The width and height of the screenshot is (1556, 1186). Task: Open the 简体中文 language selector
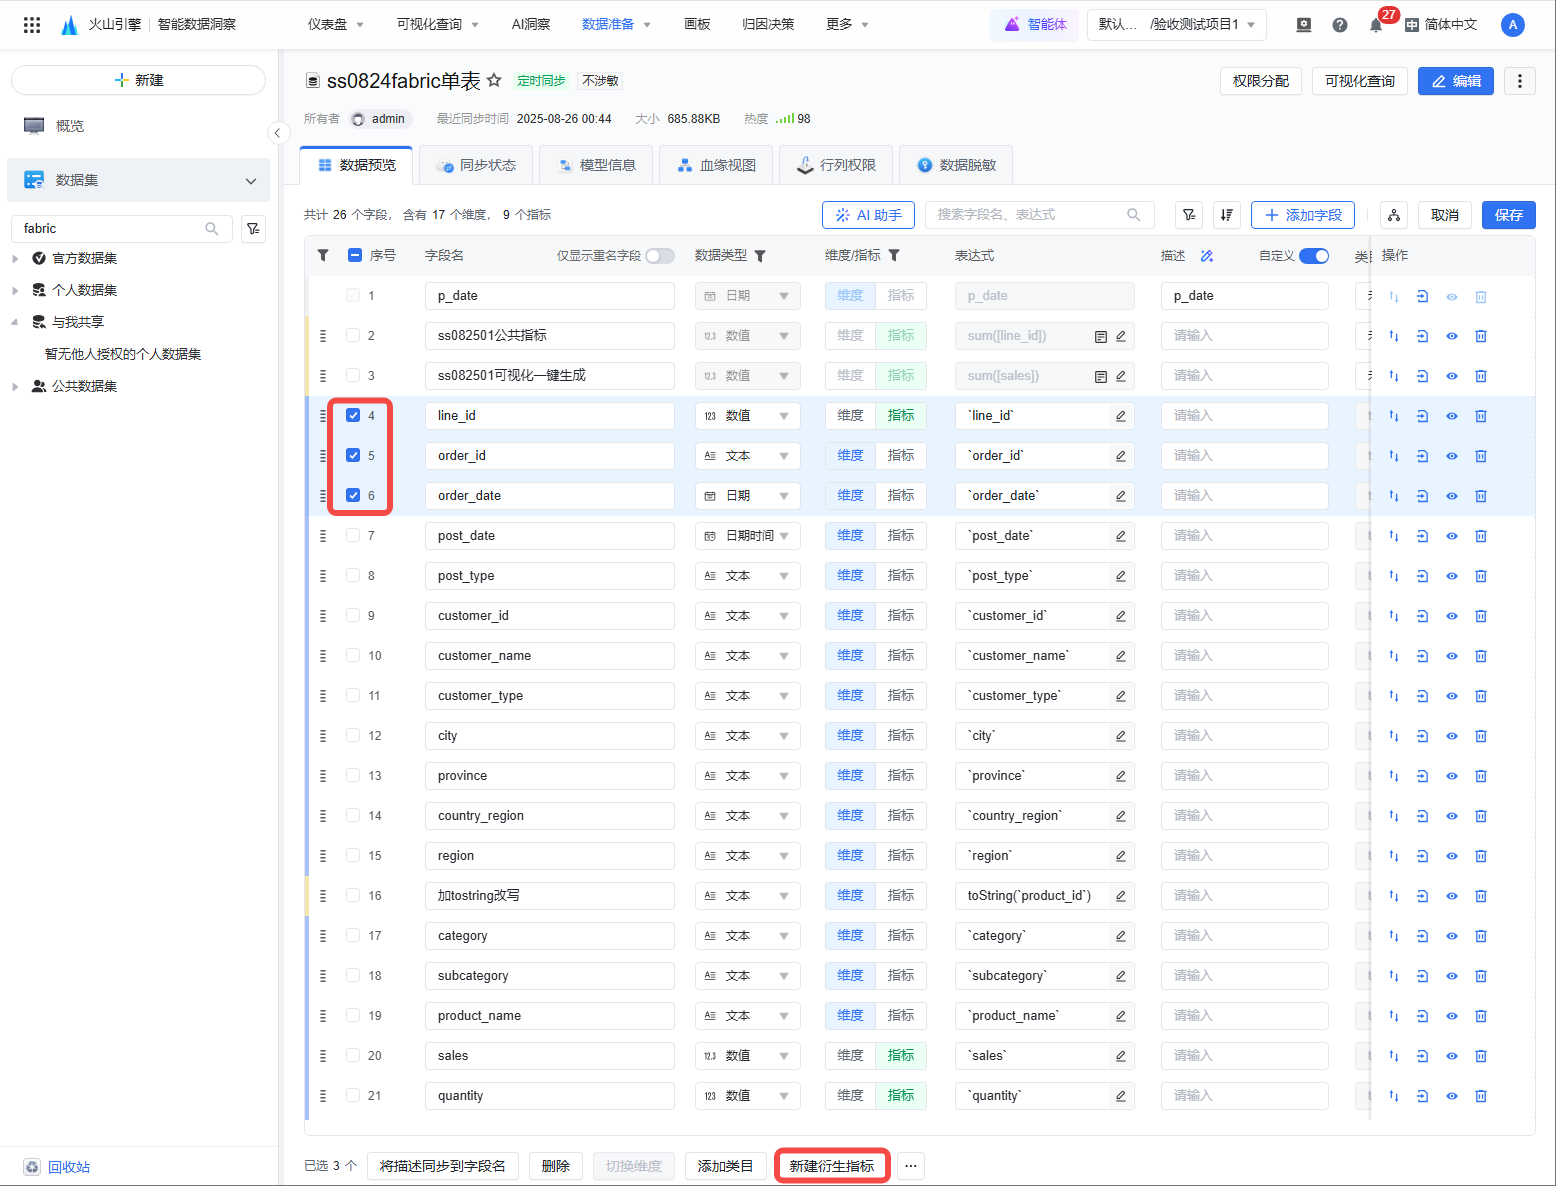coord(1441,25)
